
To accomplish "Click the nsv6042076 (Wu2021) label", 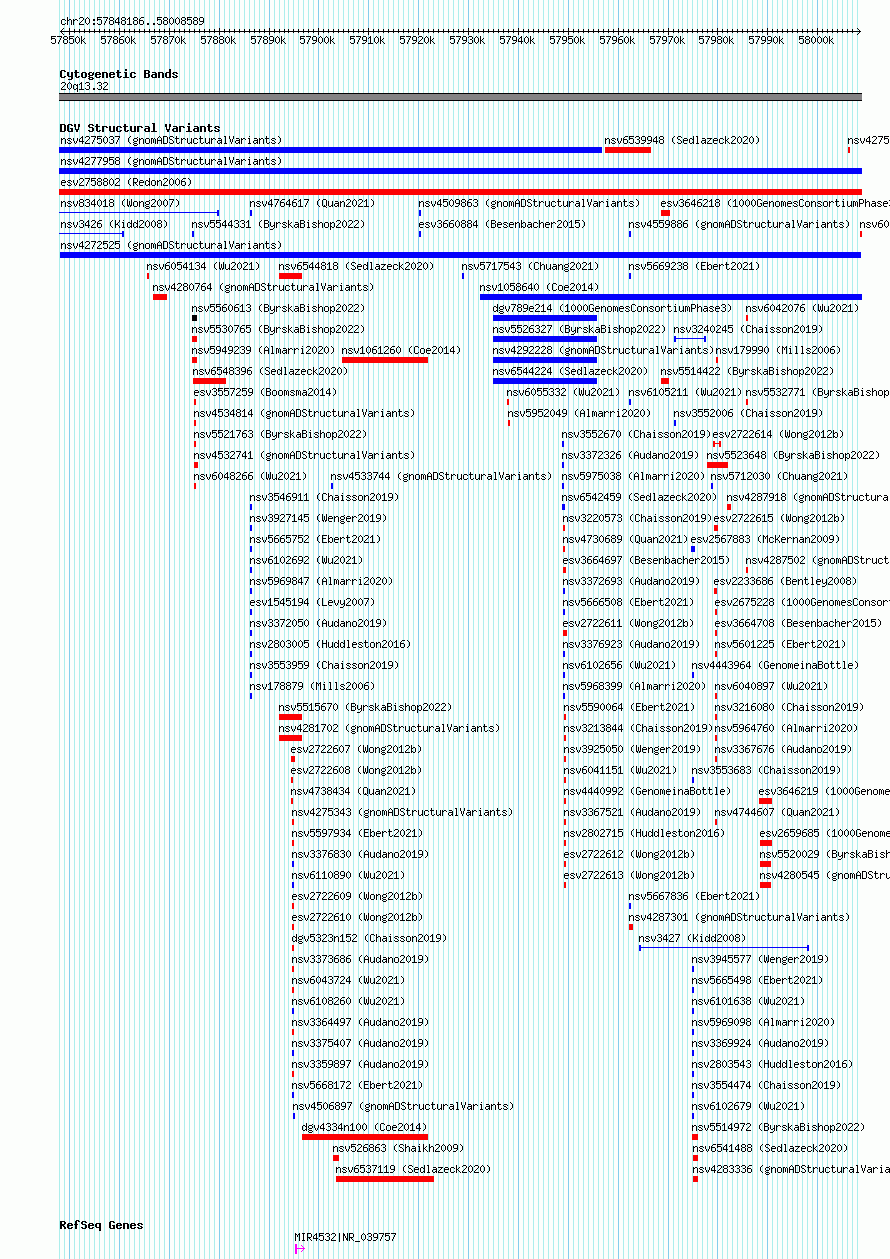I will 802,308.
